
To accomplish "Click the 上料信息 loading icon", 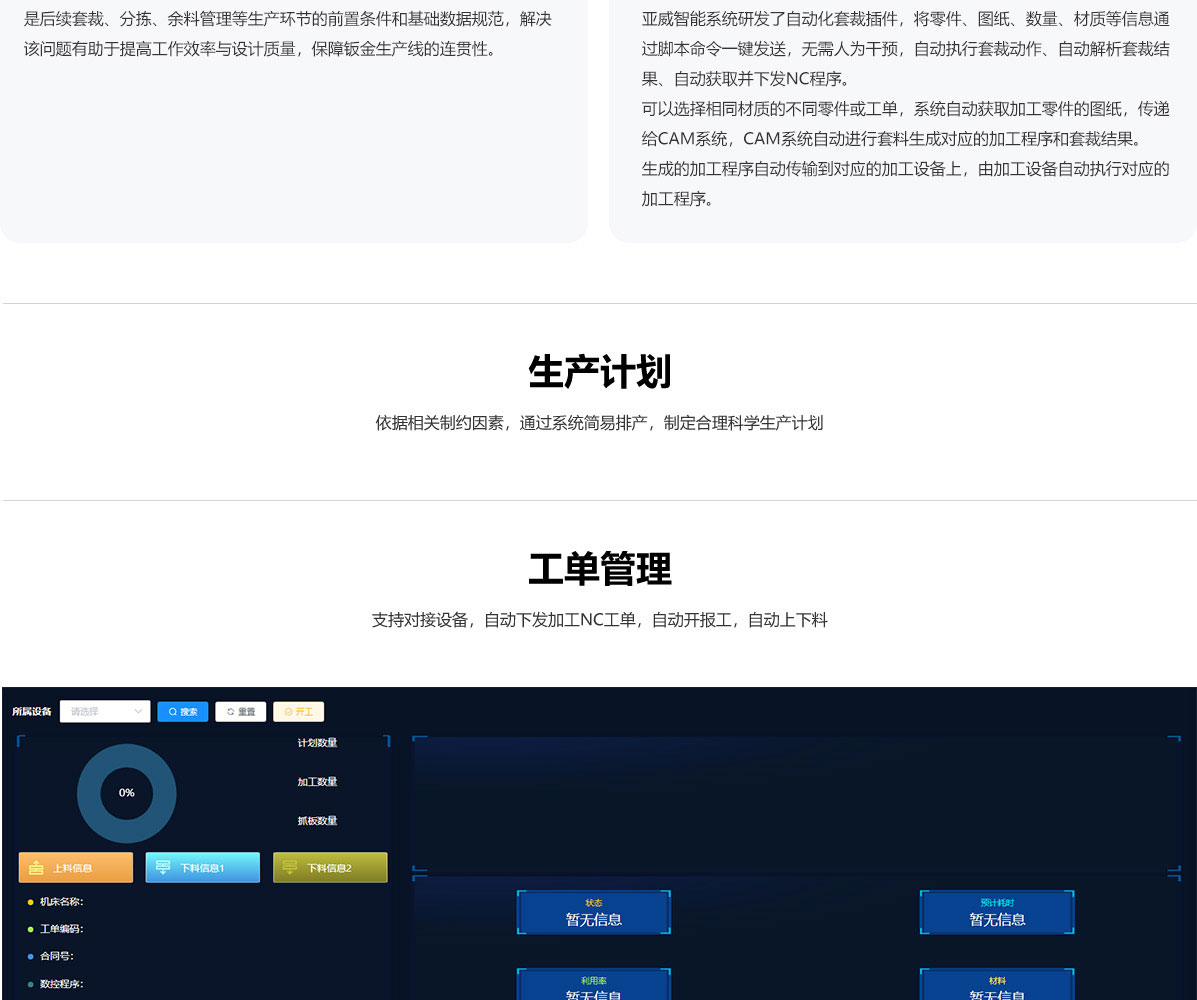I will pyautogui.click(x=36, y=868).
